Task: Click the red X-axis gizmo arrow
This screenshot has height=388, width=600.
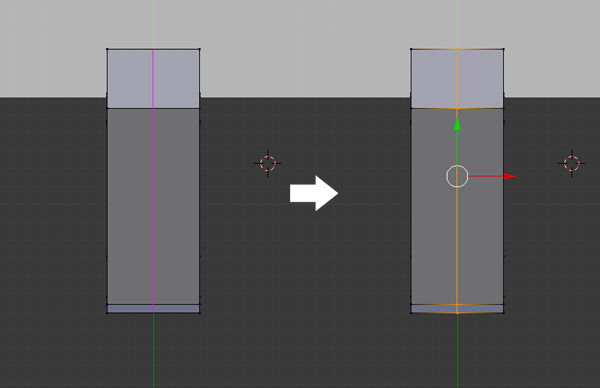Action: point(510,176)
